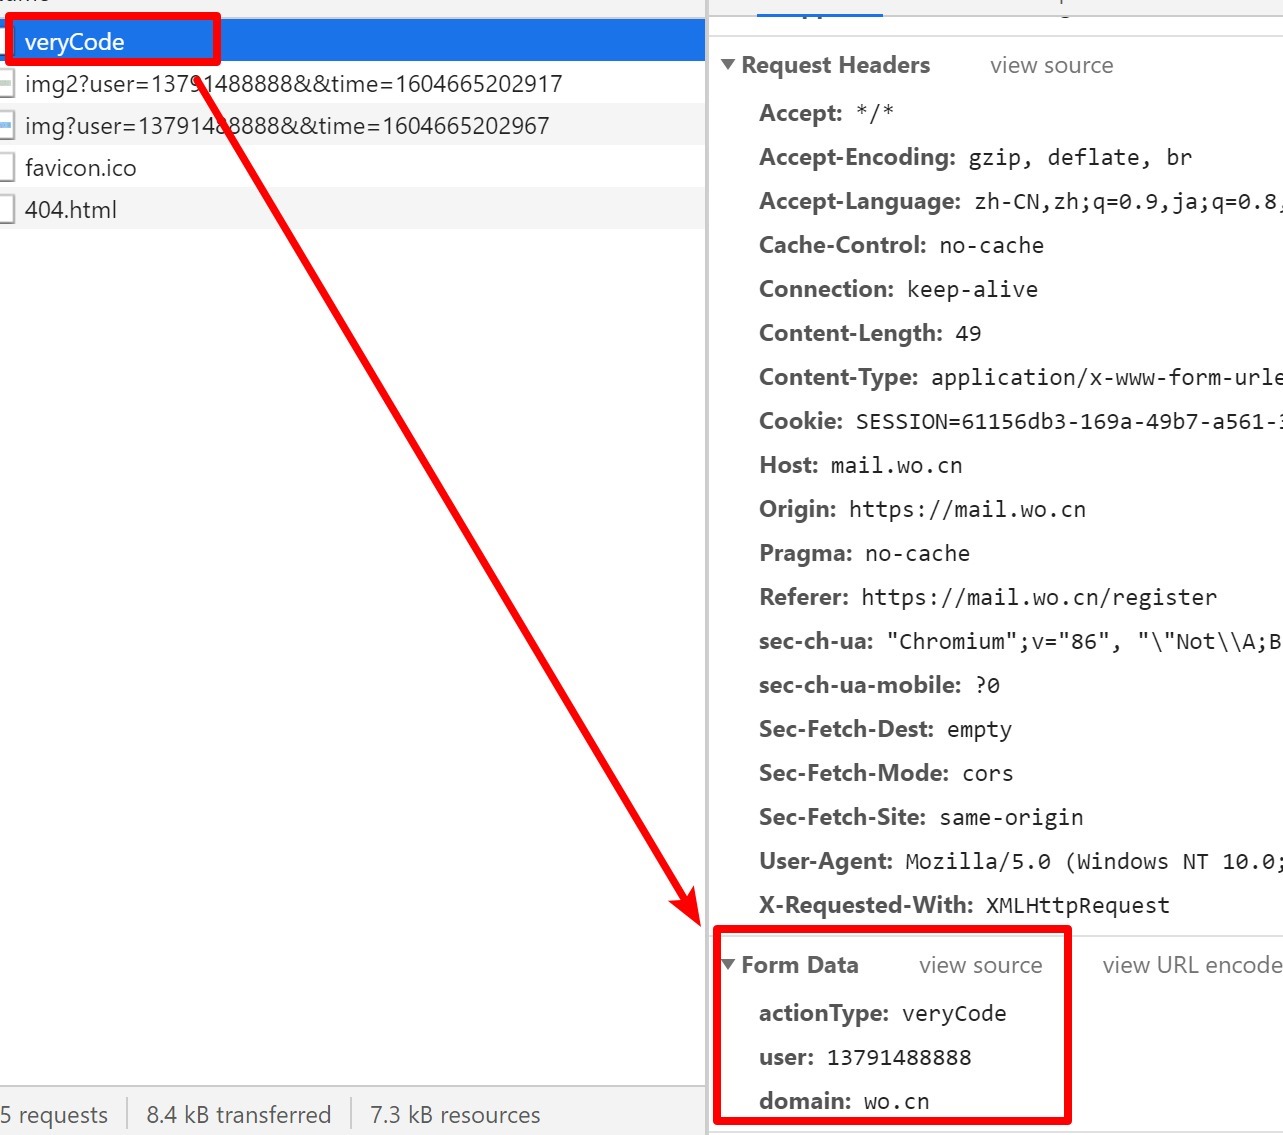Click view URL encoded link
1283x1135 pixels.
[1192, 965]
